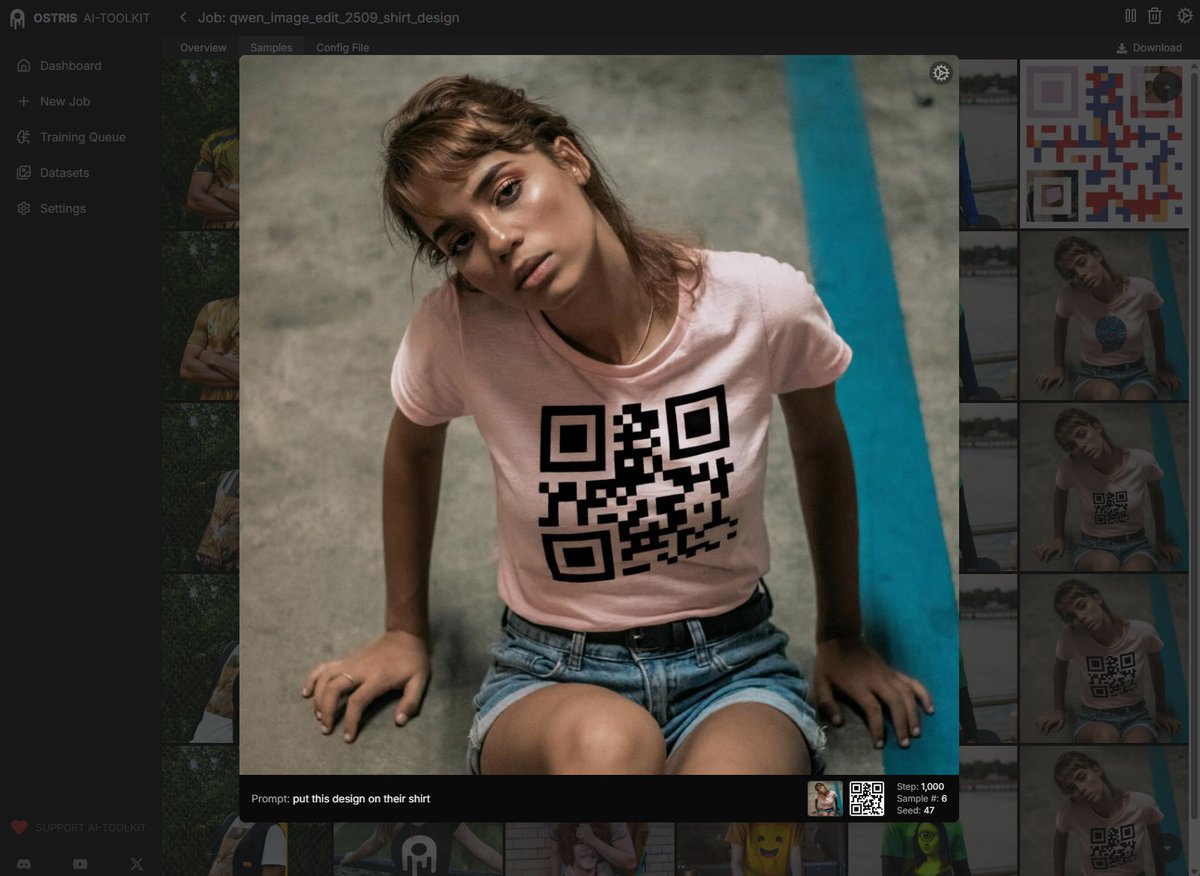Click the prompt text 'put this design on their shirt'

click(361, 799)
